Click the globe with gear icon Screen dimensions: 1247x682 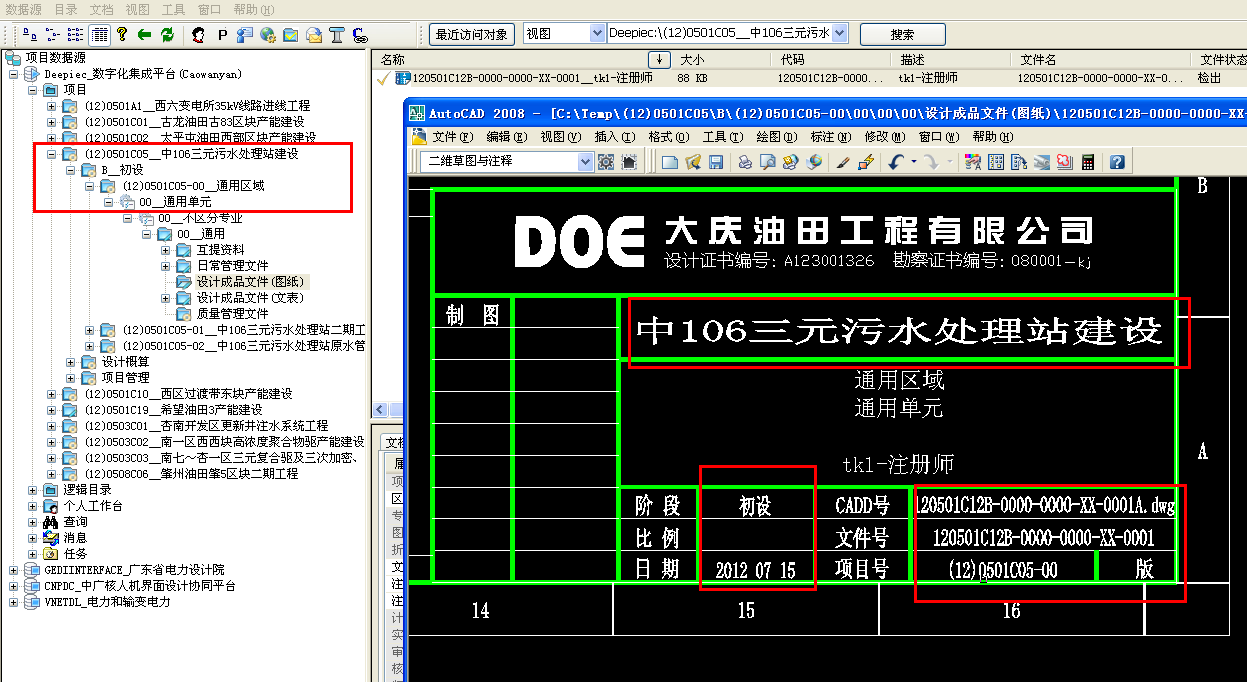(268, 35)
